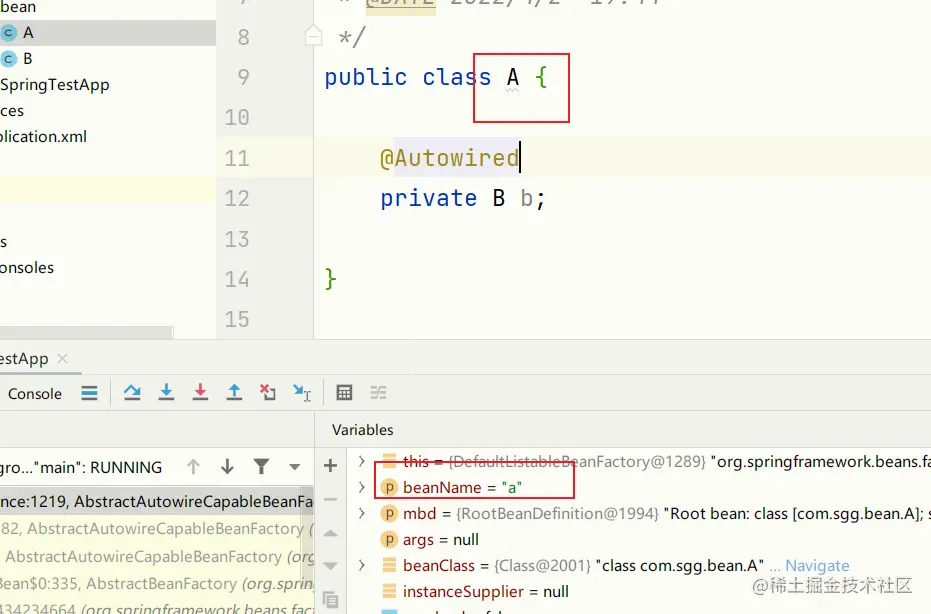
Task: Move watch up with triangle icon
Action: 331,533
